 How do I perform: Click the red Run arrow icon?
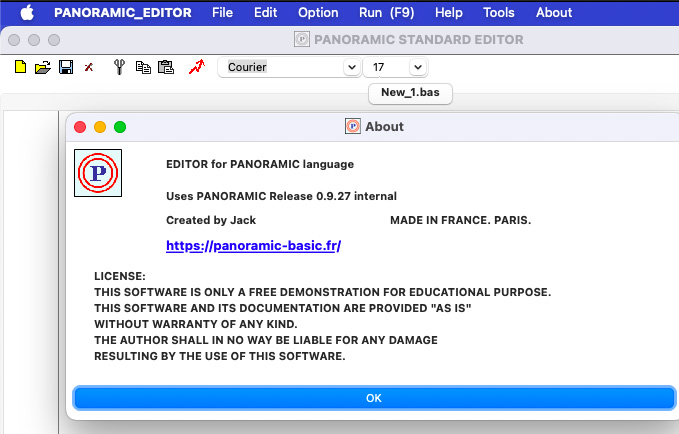[x=197, y=67]
